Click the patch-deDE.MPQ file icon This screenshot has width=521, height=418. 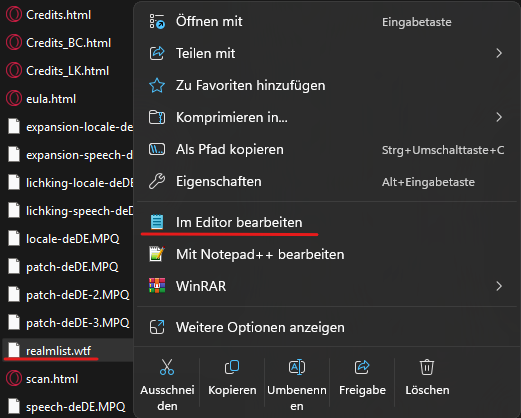[14, 267]
